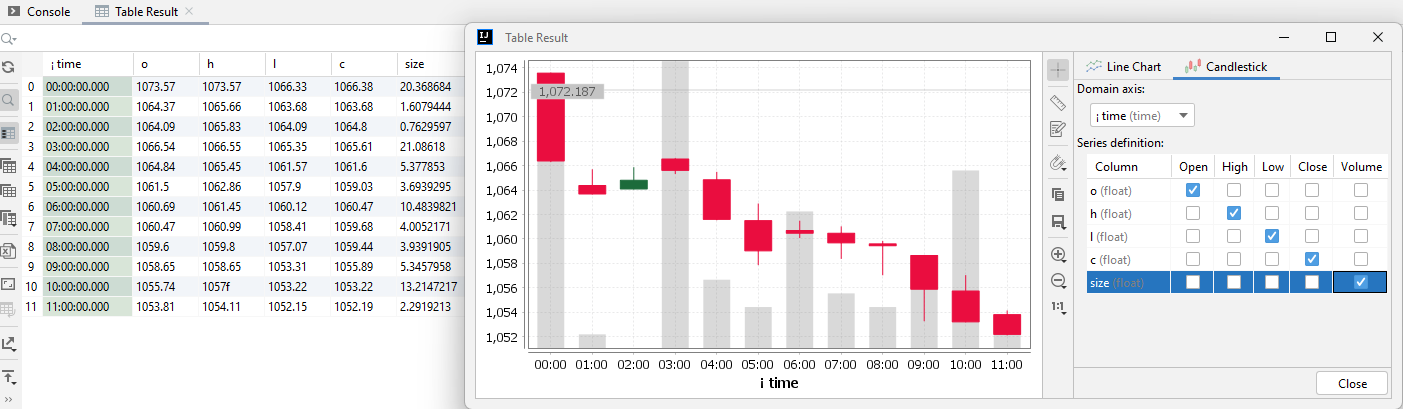Viewport: 1403px width, 409px height.
Task: Zoom out of the candlestick chart
Action: coord(1058,280)
